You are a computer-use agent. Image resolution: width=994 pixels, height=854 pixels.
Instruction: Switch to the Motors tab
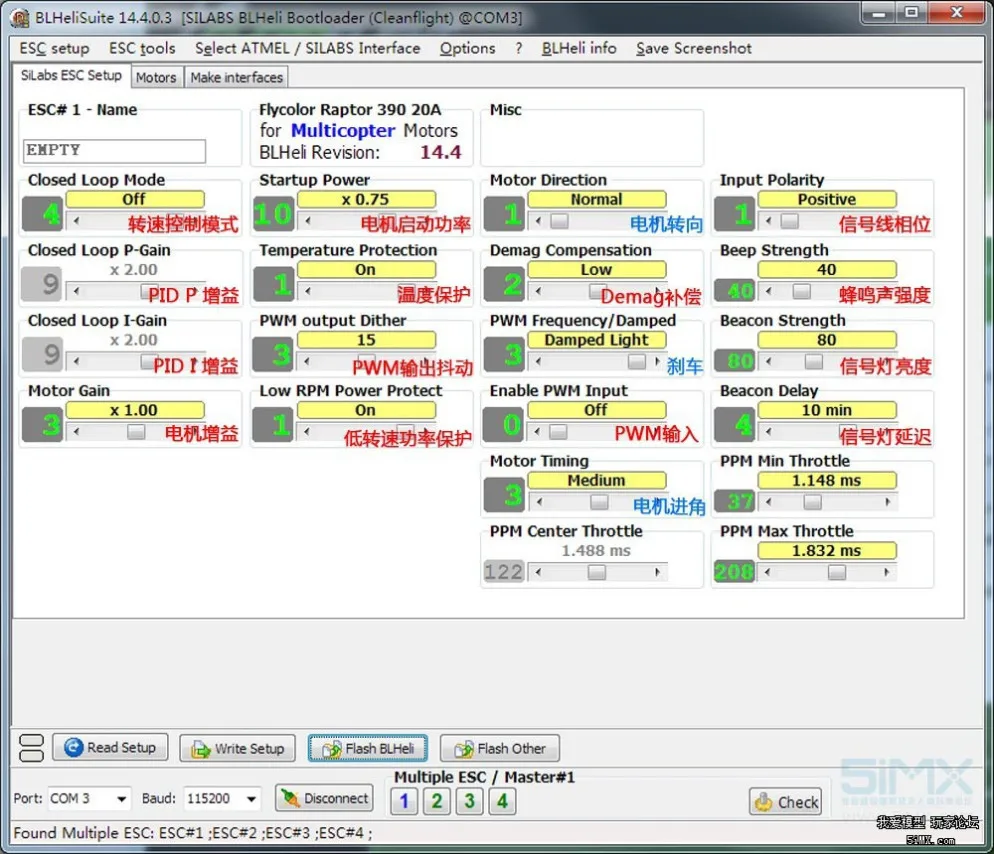156,77
